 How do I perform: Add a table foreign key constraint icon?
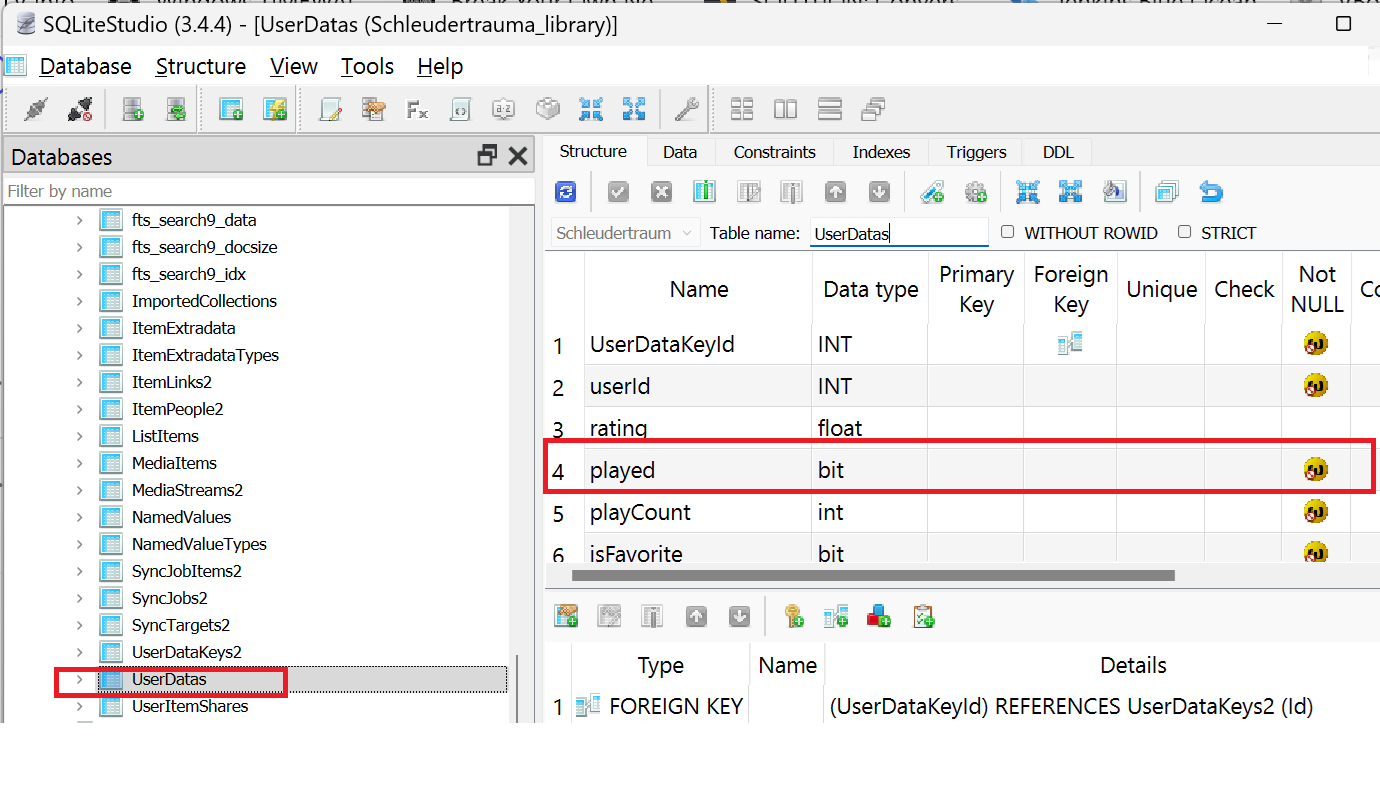point(836,617)
